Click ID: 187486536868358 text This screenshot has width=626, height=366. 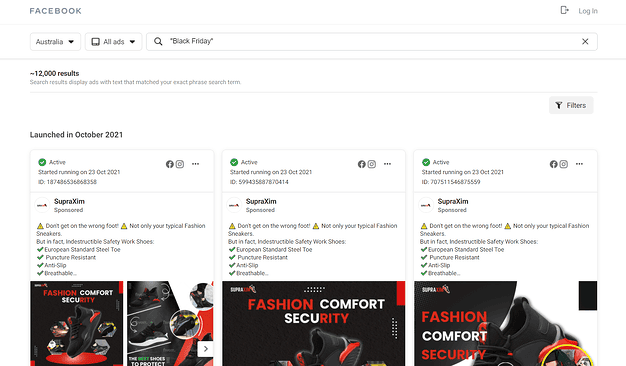pyautogui.click(x=67, y=182)
